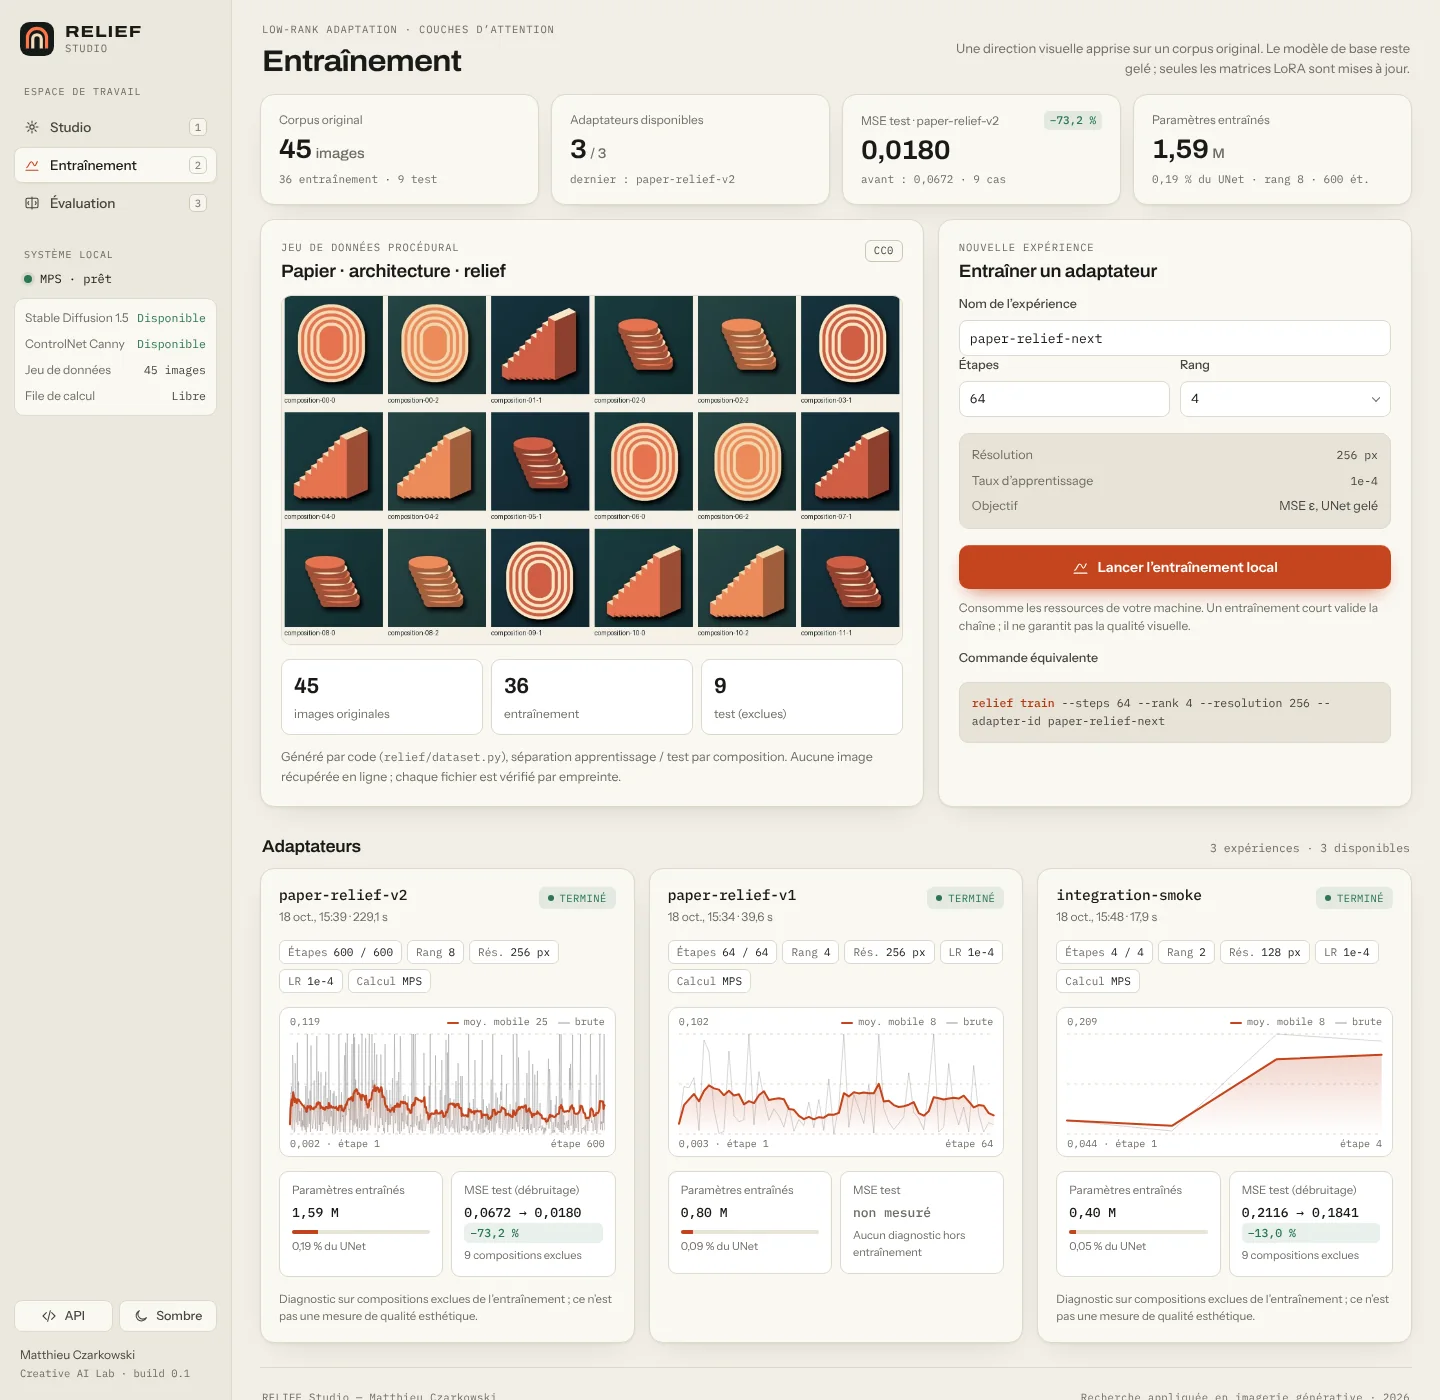The image size is (1440, 1400).
Task: Click the 'File de calcul' Libre row
Action: pyautogui.click(x=115, y=396)
